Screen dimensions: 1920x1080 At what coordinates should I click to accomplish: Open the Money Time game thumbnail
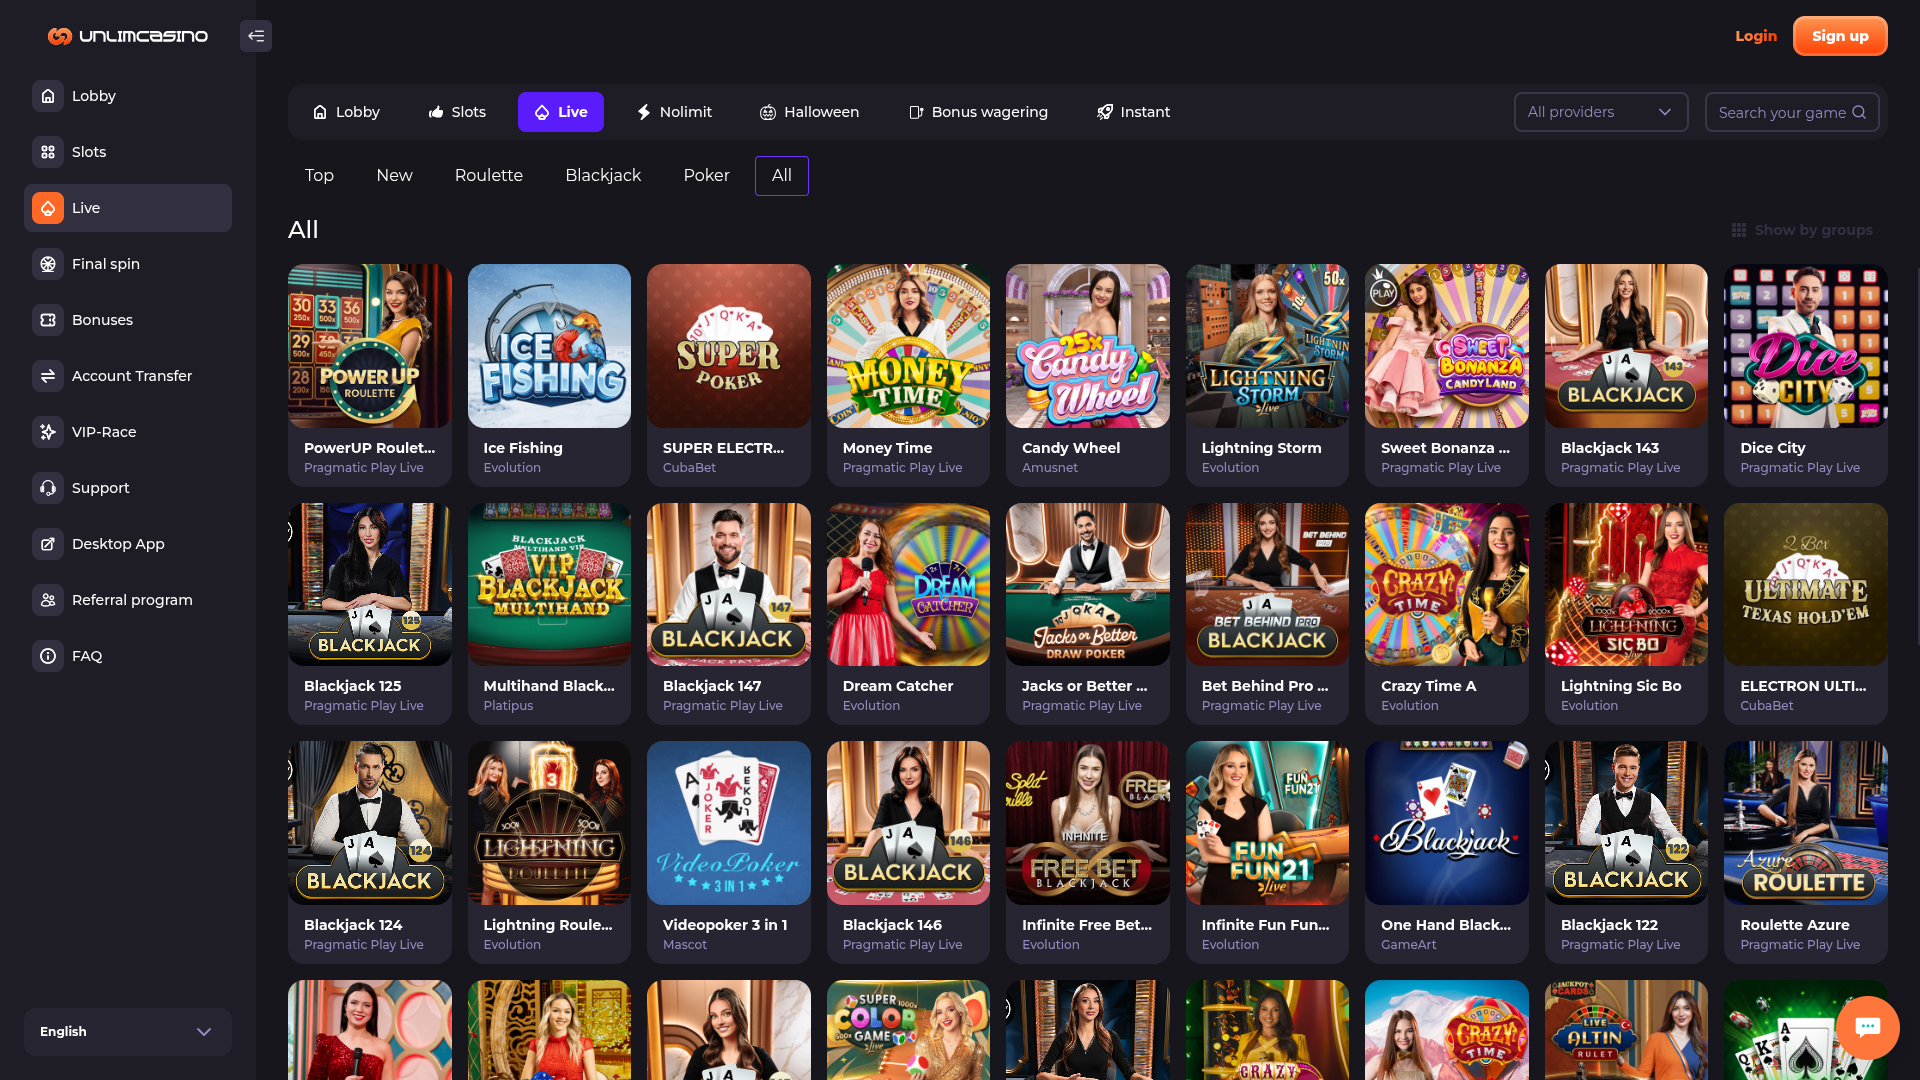click(x=908, y=346)
